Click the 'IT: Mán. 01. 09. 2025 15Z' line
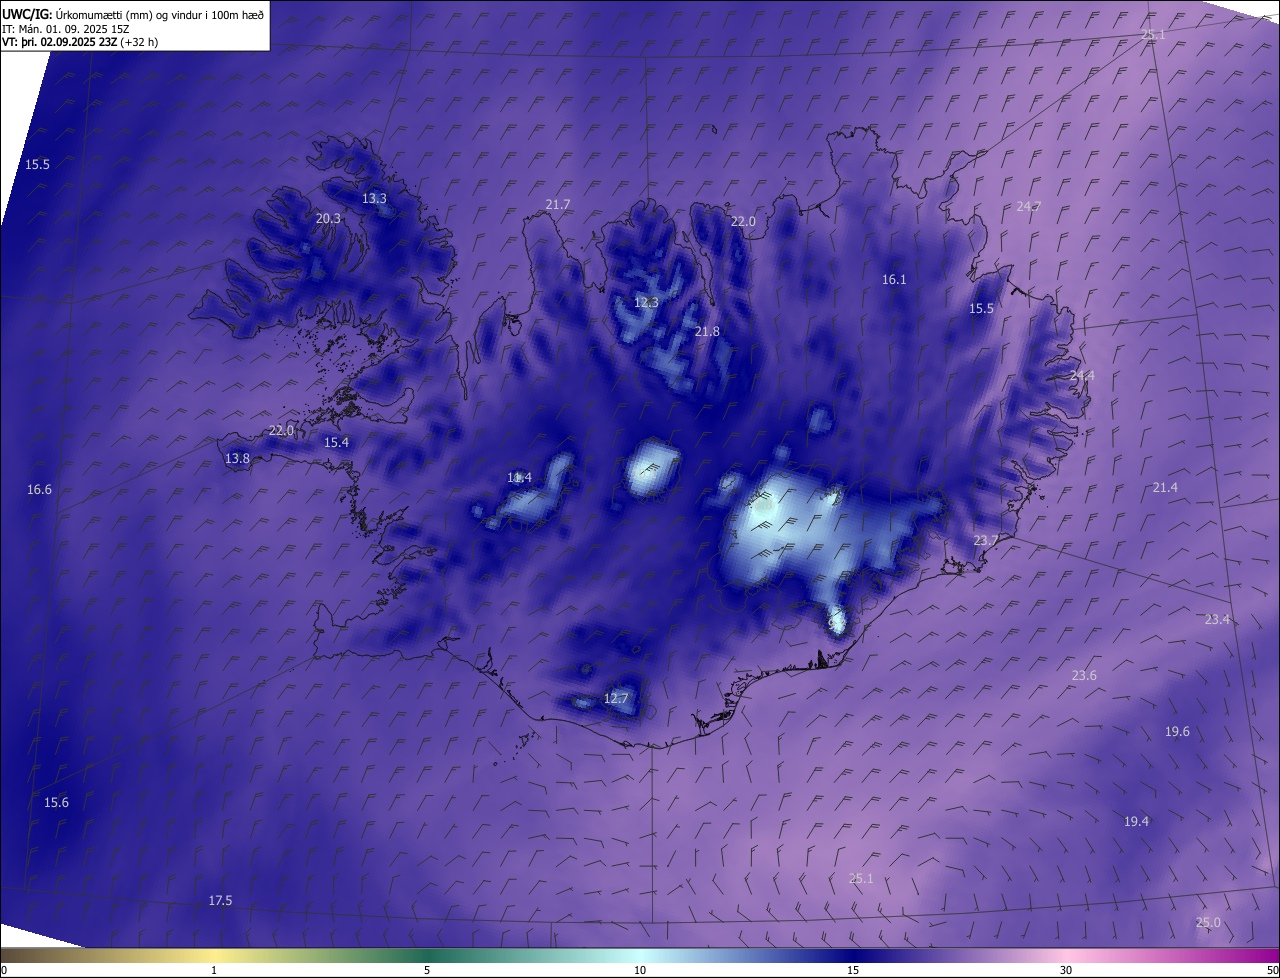The height and width of the screenshot is (978, 1280). click(65, 29)
